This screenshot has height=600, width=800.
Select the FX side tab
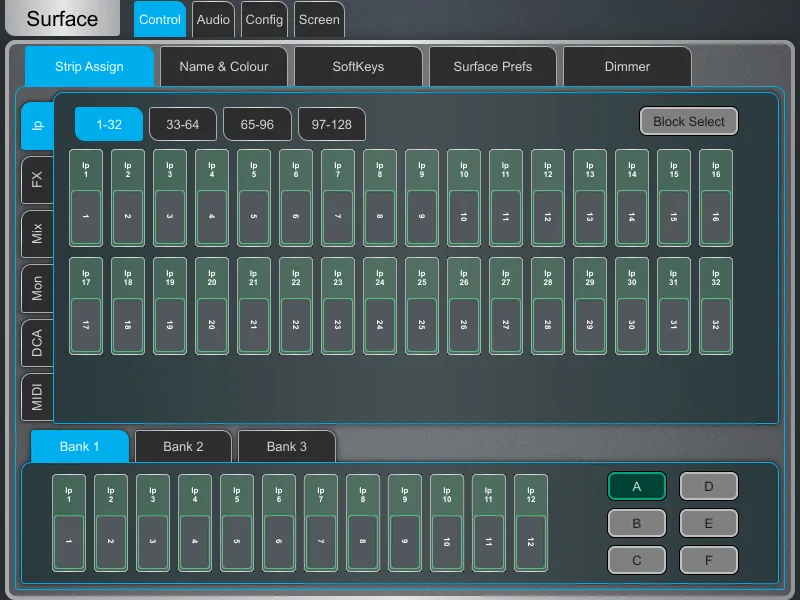37,180
